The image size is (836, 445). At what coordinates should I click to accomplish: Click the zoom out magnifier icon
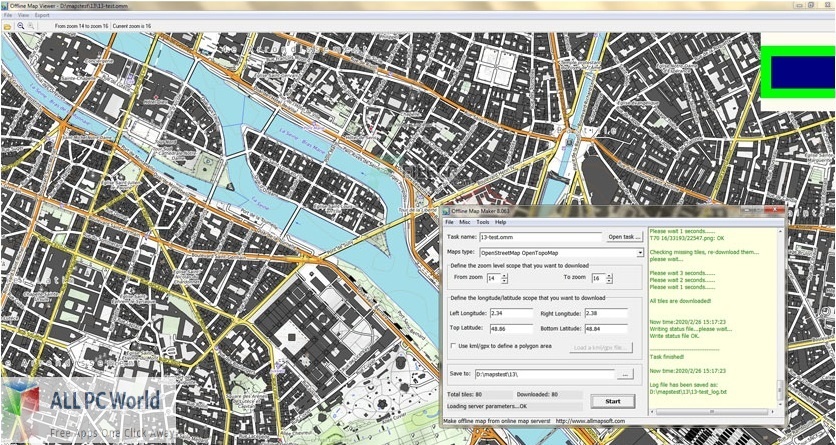[21, 26]
